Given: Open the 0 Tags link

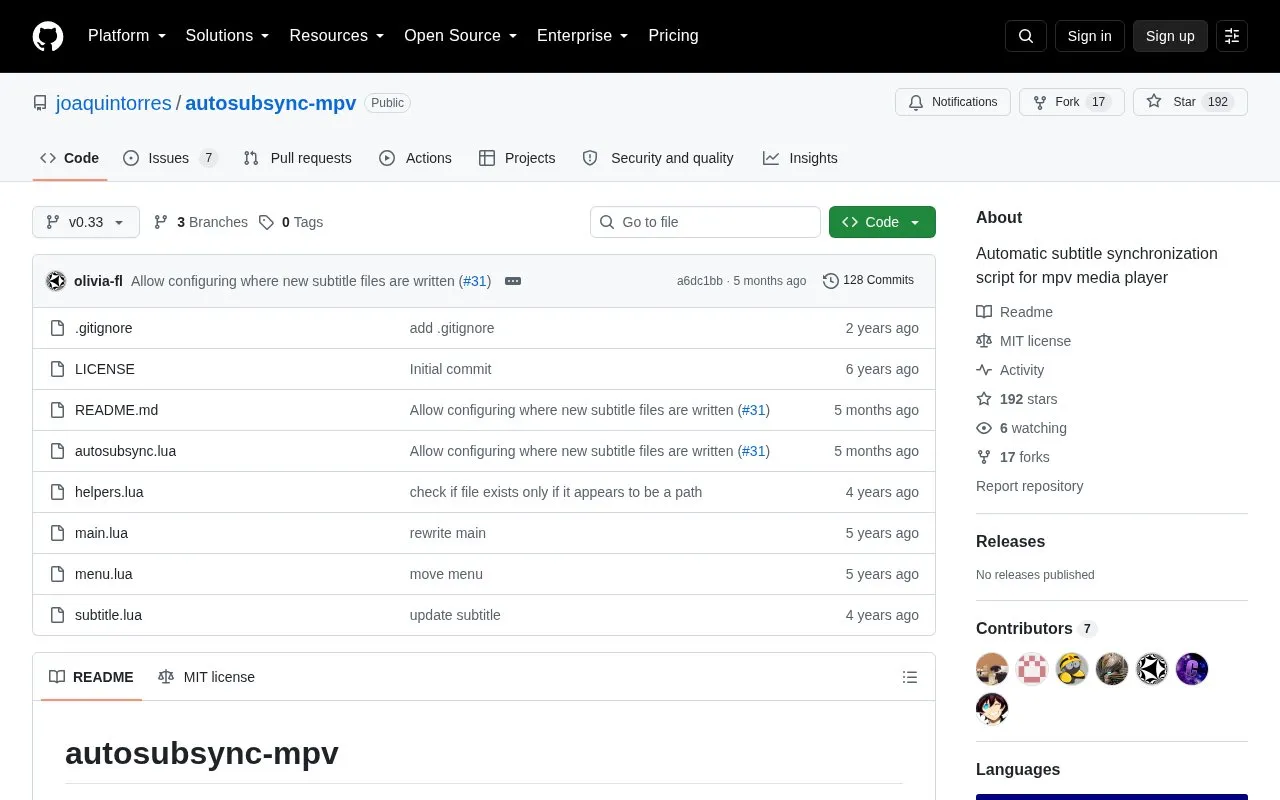Looking at the screenshot, I should pyautogui.click(x=291, y=222).
